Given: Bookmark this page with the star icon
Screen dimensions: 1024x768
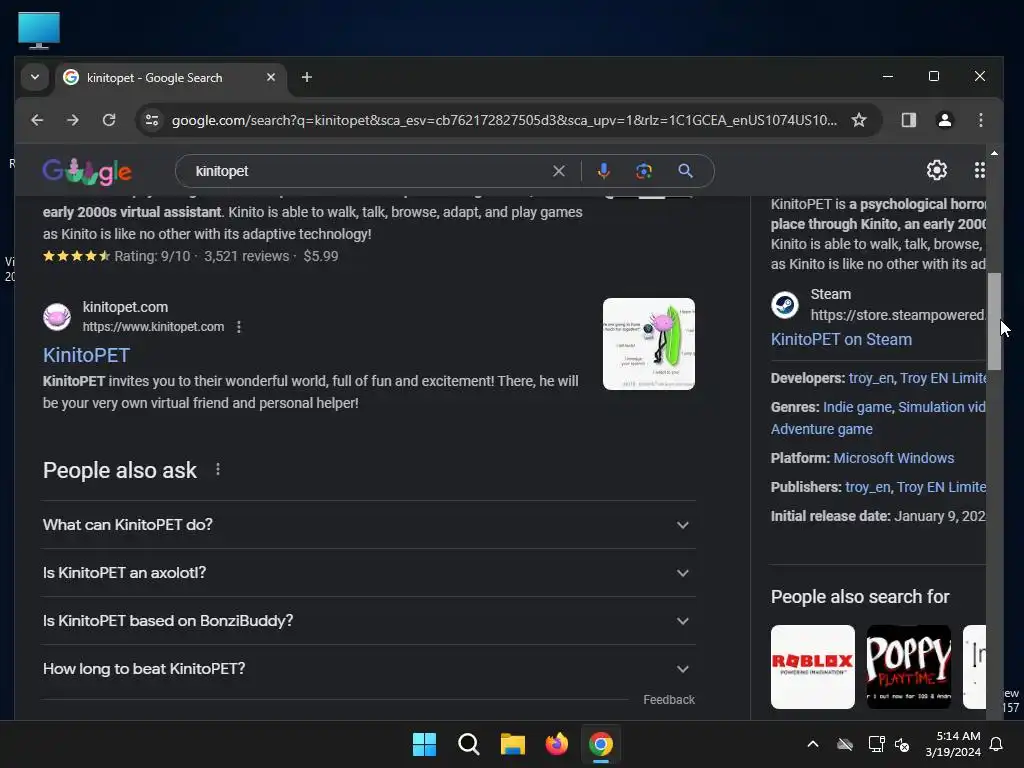Looking at the screenshot, I should point(859,120).
